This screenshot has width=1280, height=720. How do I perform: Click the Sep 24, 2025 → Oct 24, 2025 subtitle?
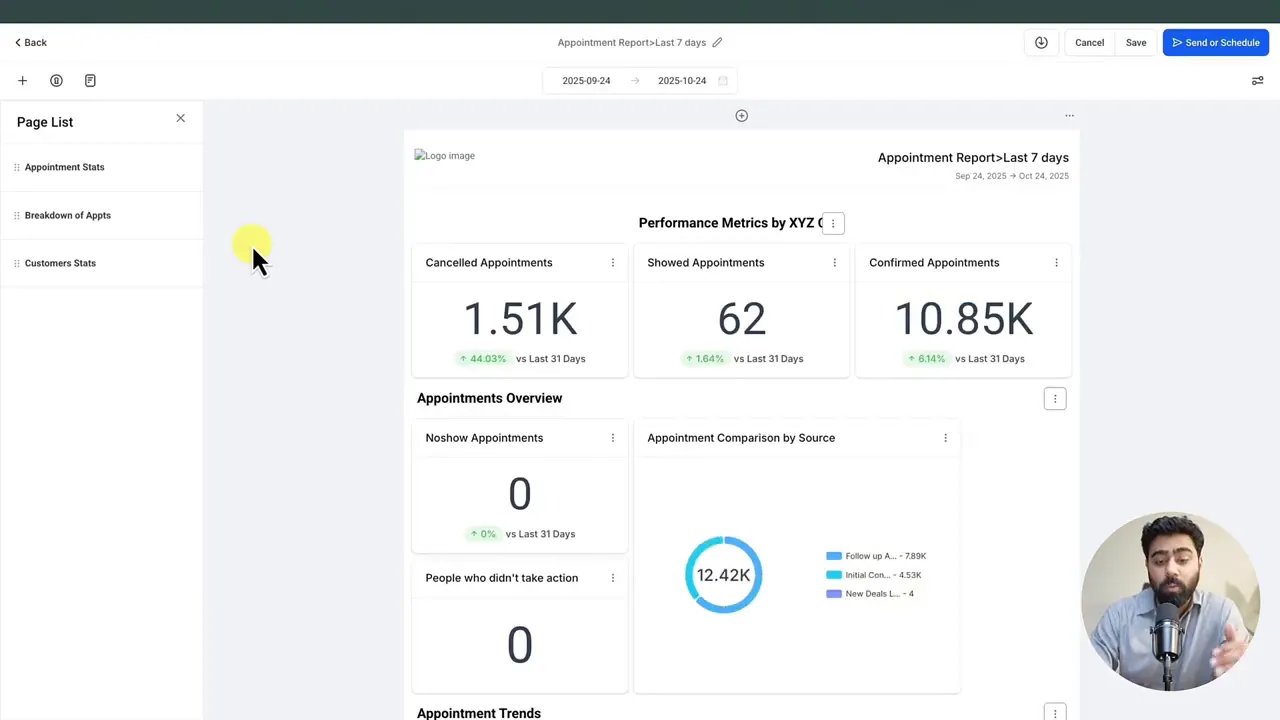point(1012,176)
